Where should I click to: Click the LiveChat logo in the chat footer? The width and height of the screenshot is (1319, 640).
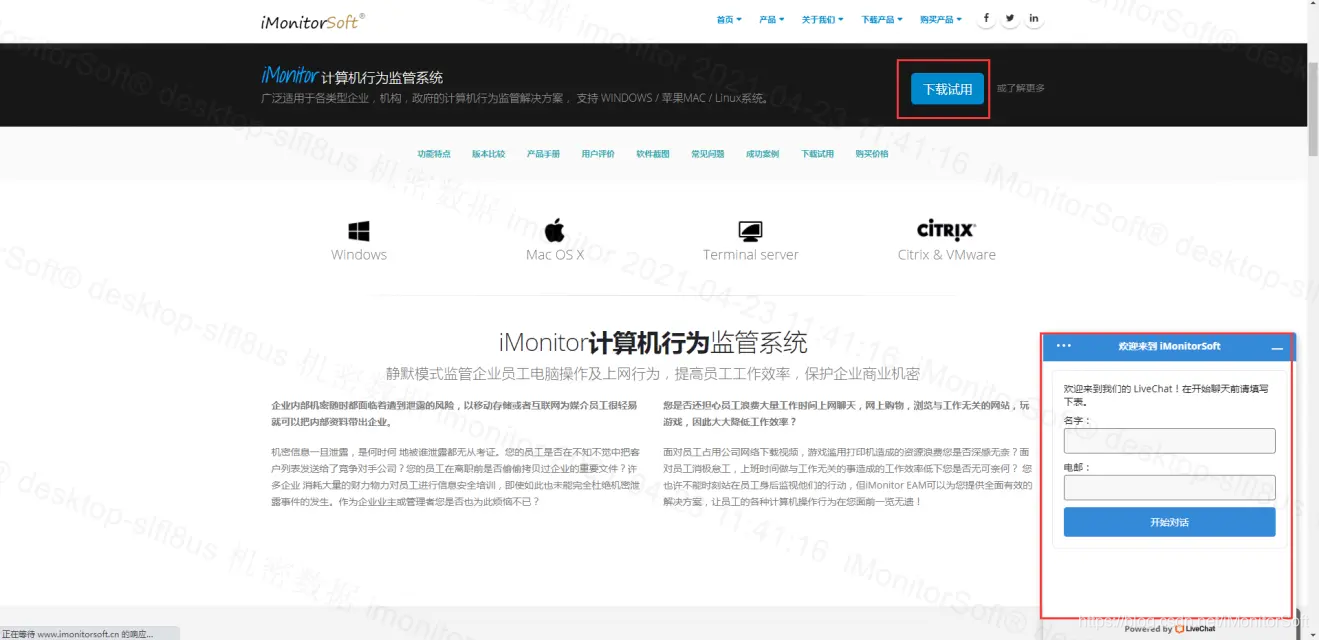coord(1195,629)
